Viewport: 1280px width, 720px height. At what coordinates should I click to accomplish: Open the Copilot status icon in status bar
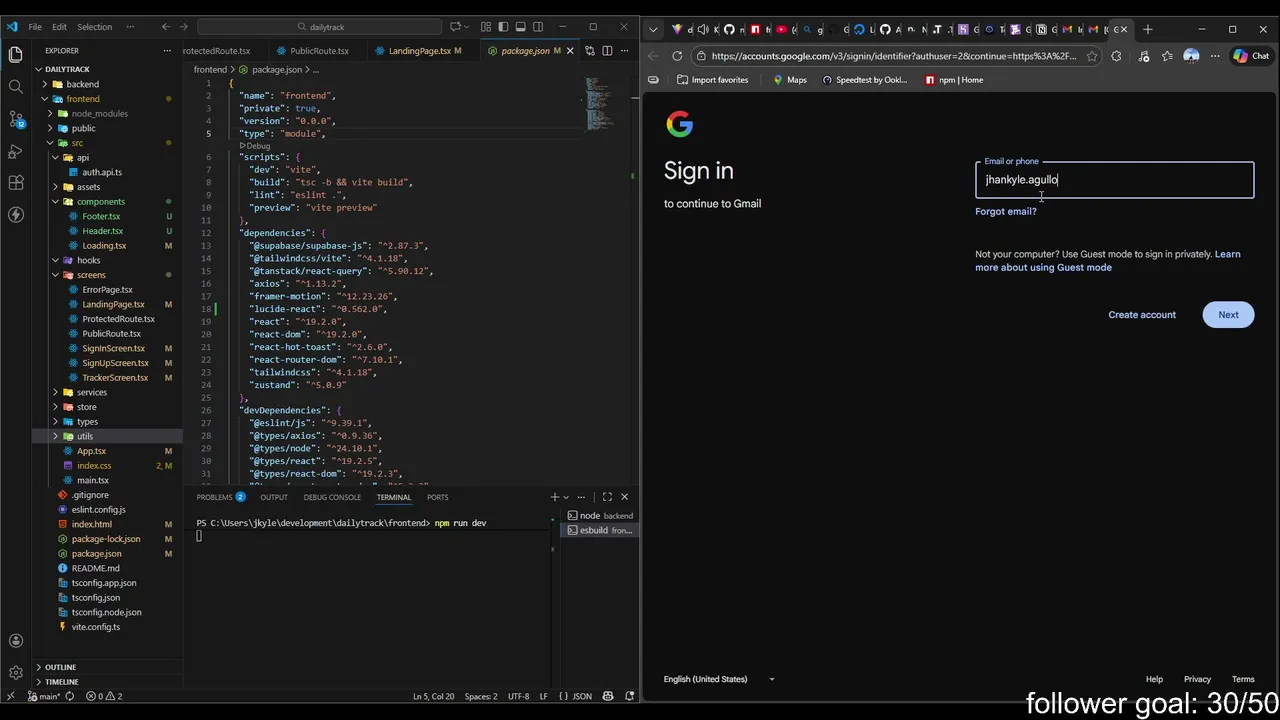[x=607, y=696]
